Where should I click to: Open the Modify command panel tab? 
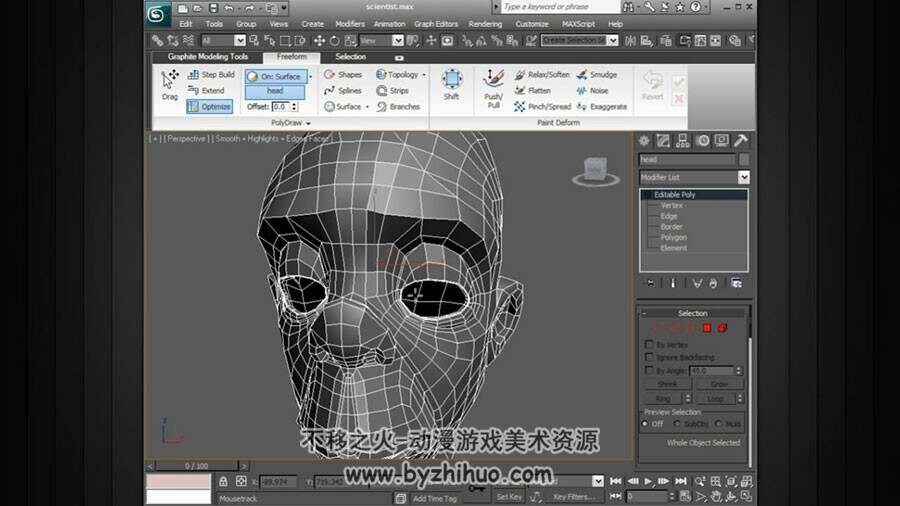(663, 141)
